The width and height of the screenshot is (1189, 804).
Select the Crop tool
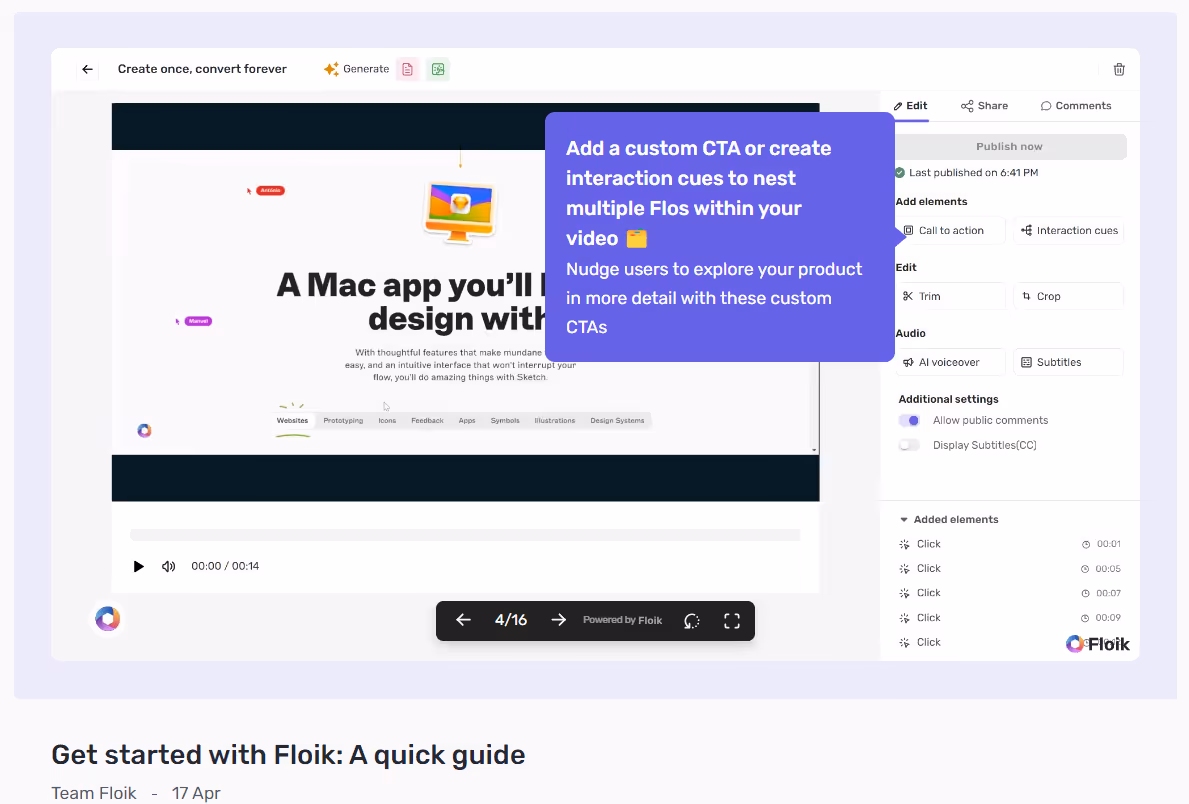click(1068, 295)
